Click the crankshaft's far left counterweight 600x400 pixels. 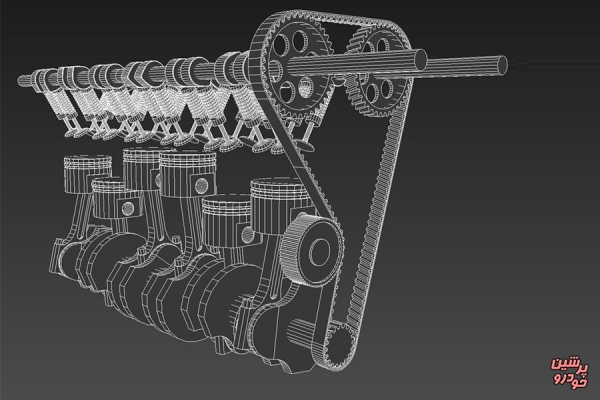(x=58, y=258)
